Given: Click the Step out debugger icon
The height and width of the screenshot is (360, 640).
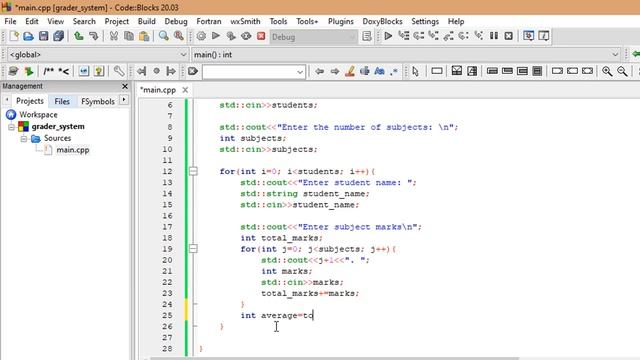Looking at the screenshot, I should coord(449,36).
